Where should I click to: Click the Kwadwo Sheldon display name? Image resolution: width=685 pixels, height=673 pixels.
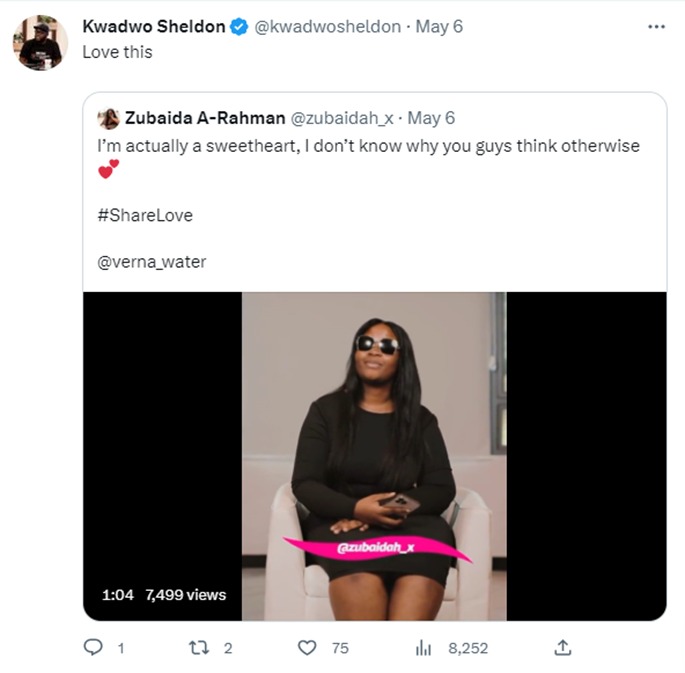(154, 27)
